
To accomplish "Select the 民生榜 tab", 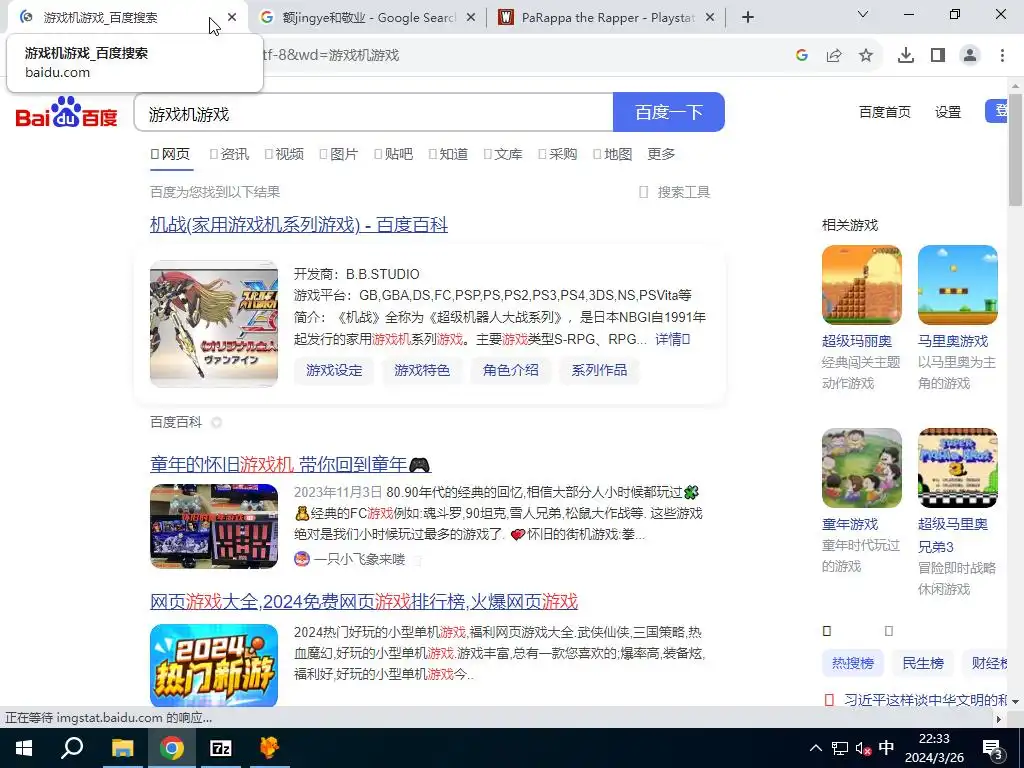I will click(923, 664).
